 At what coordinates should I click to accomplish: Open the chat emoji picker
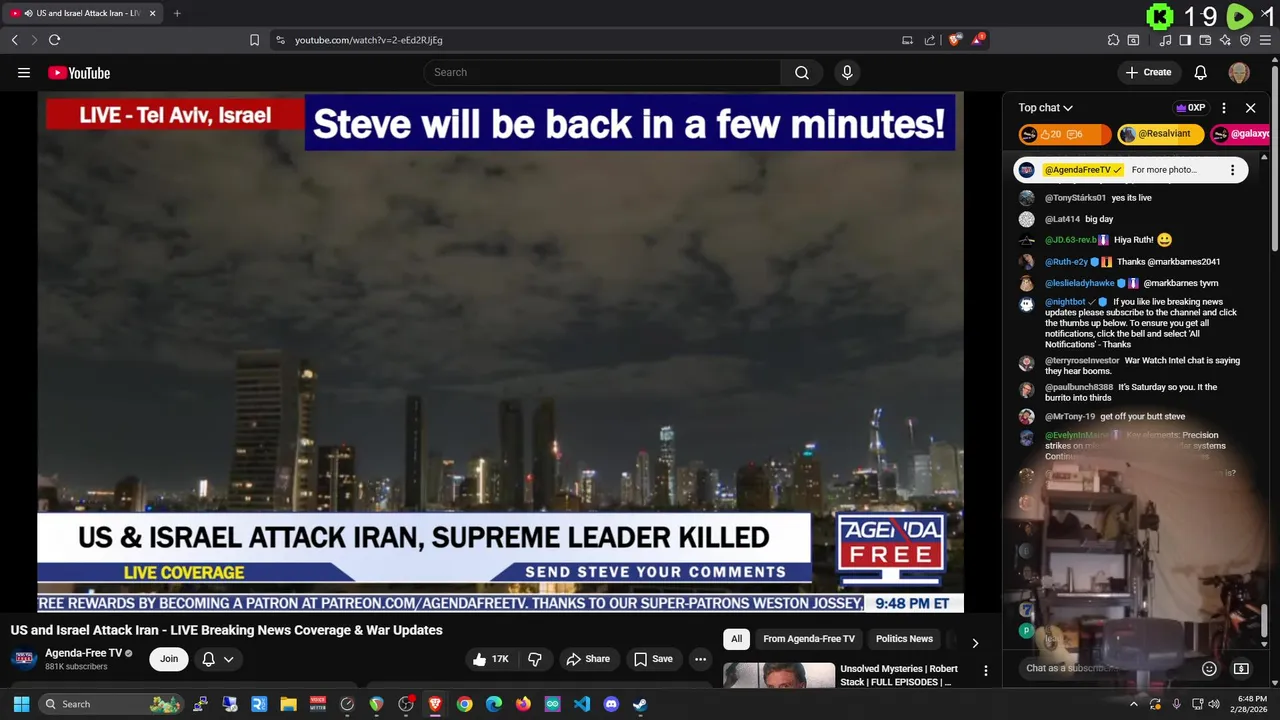(1209, 668)
